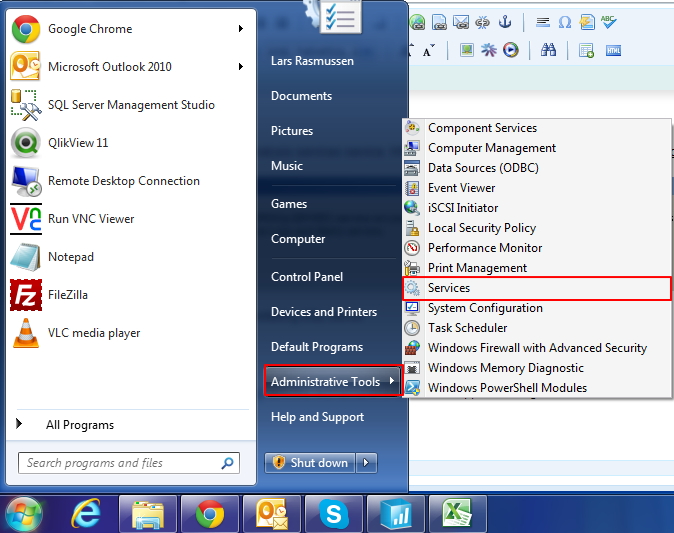The width and height of the screenshot is (674, 533).
Task: Insert image using picture icon
Action: point(466,50)
